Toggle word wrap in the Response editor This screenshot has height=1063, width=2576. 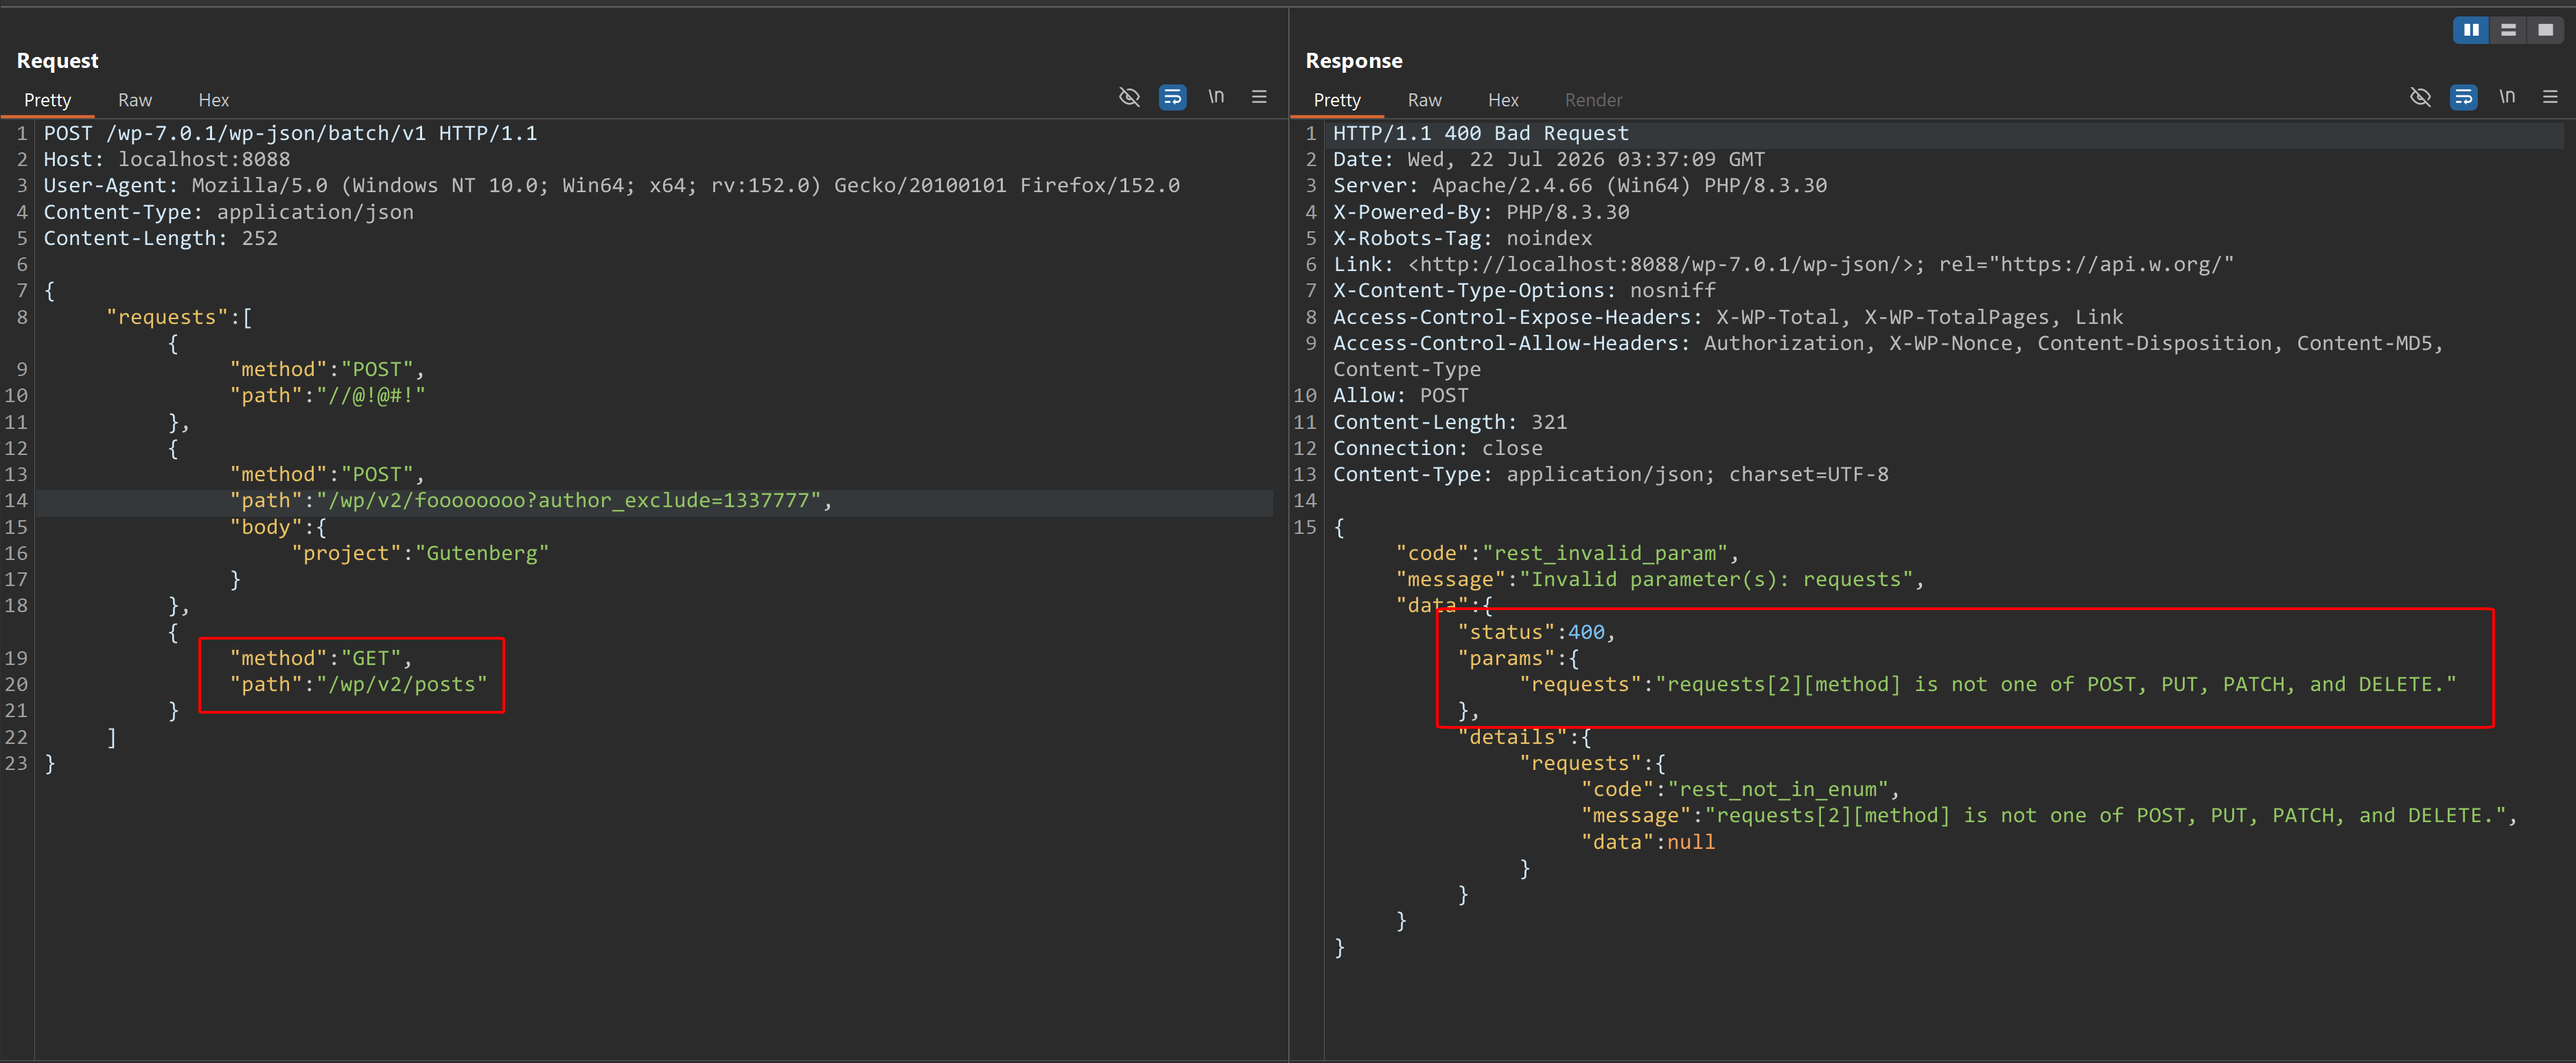(x=2463, y=97)
